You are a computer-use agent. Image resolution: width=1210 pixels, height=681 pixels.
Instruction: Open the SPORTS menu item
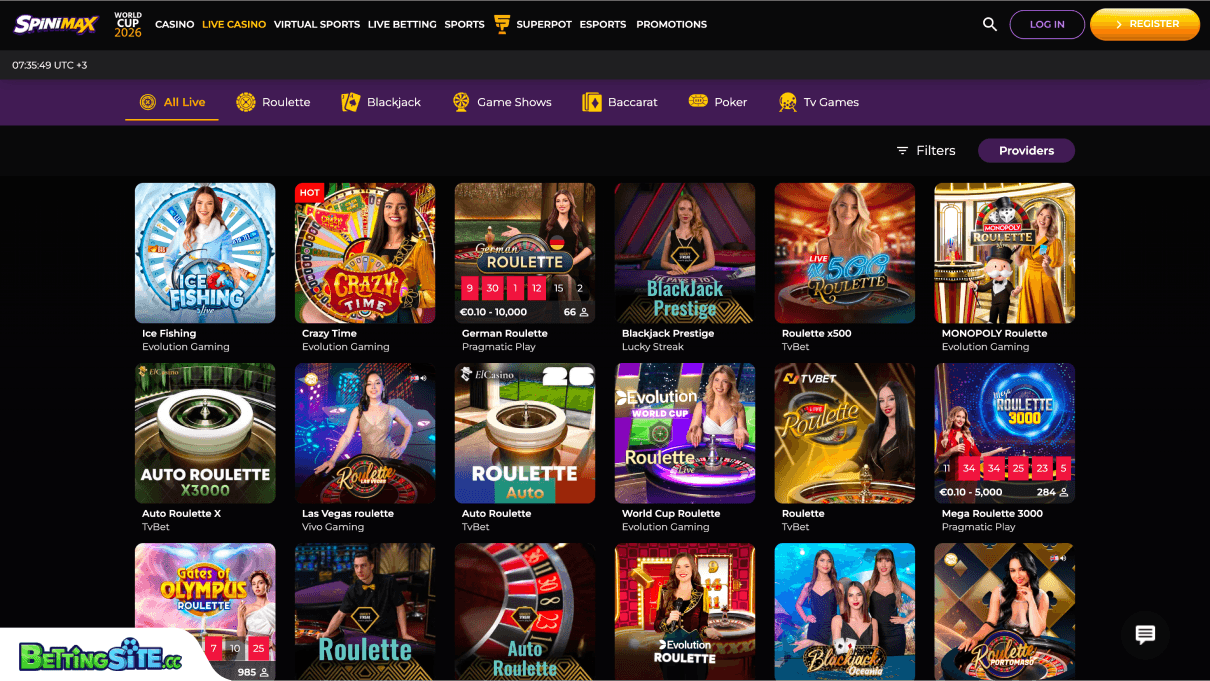(465, 24)
